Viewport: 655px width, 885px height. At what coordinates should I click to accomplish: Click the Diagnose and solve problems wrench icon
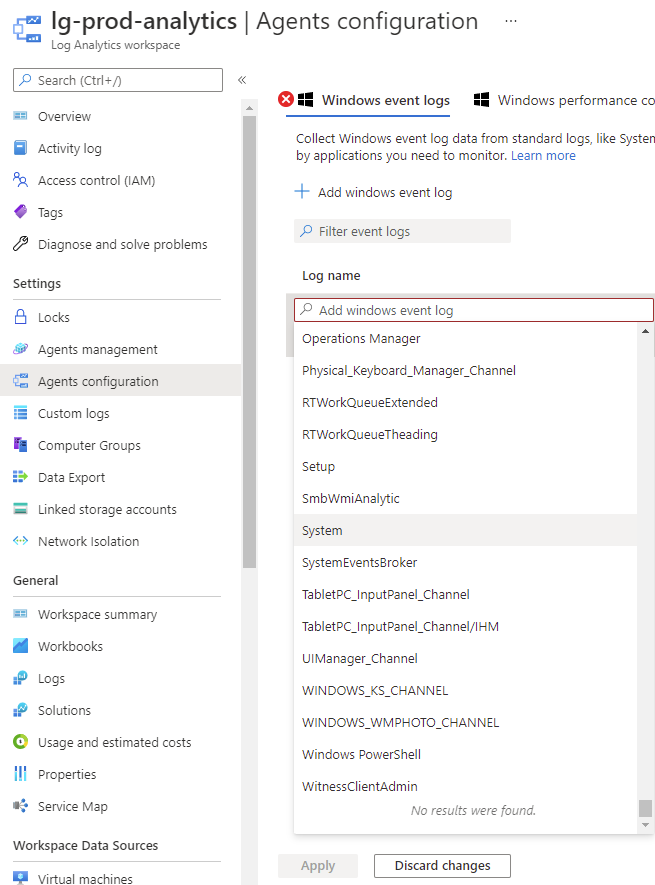tap(20, 244)
